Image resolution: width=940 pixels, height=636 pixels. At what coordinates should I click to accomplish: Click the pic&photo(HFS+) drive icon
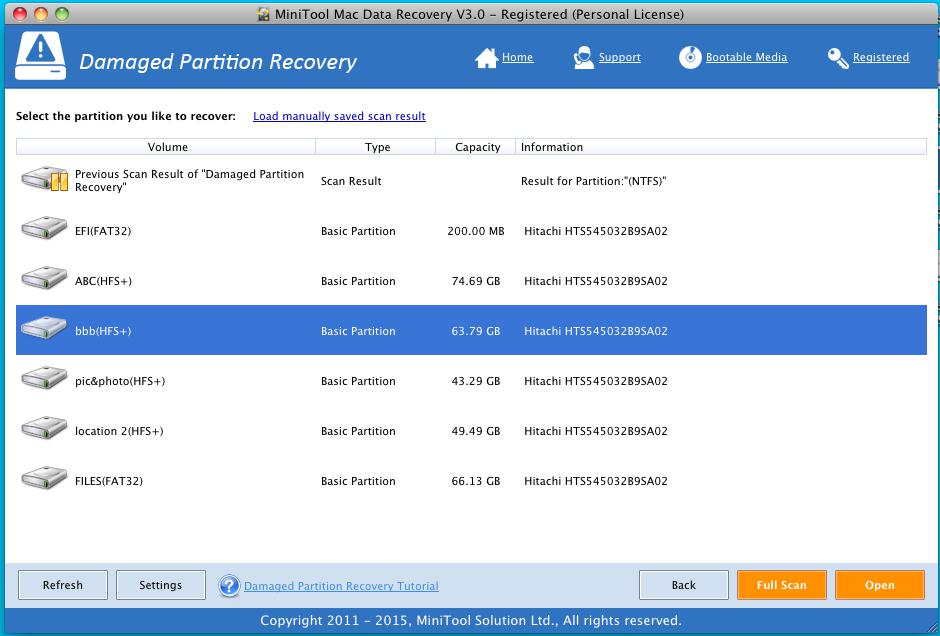[44, 379]
